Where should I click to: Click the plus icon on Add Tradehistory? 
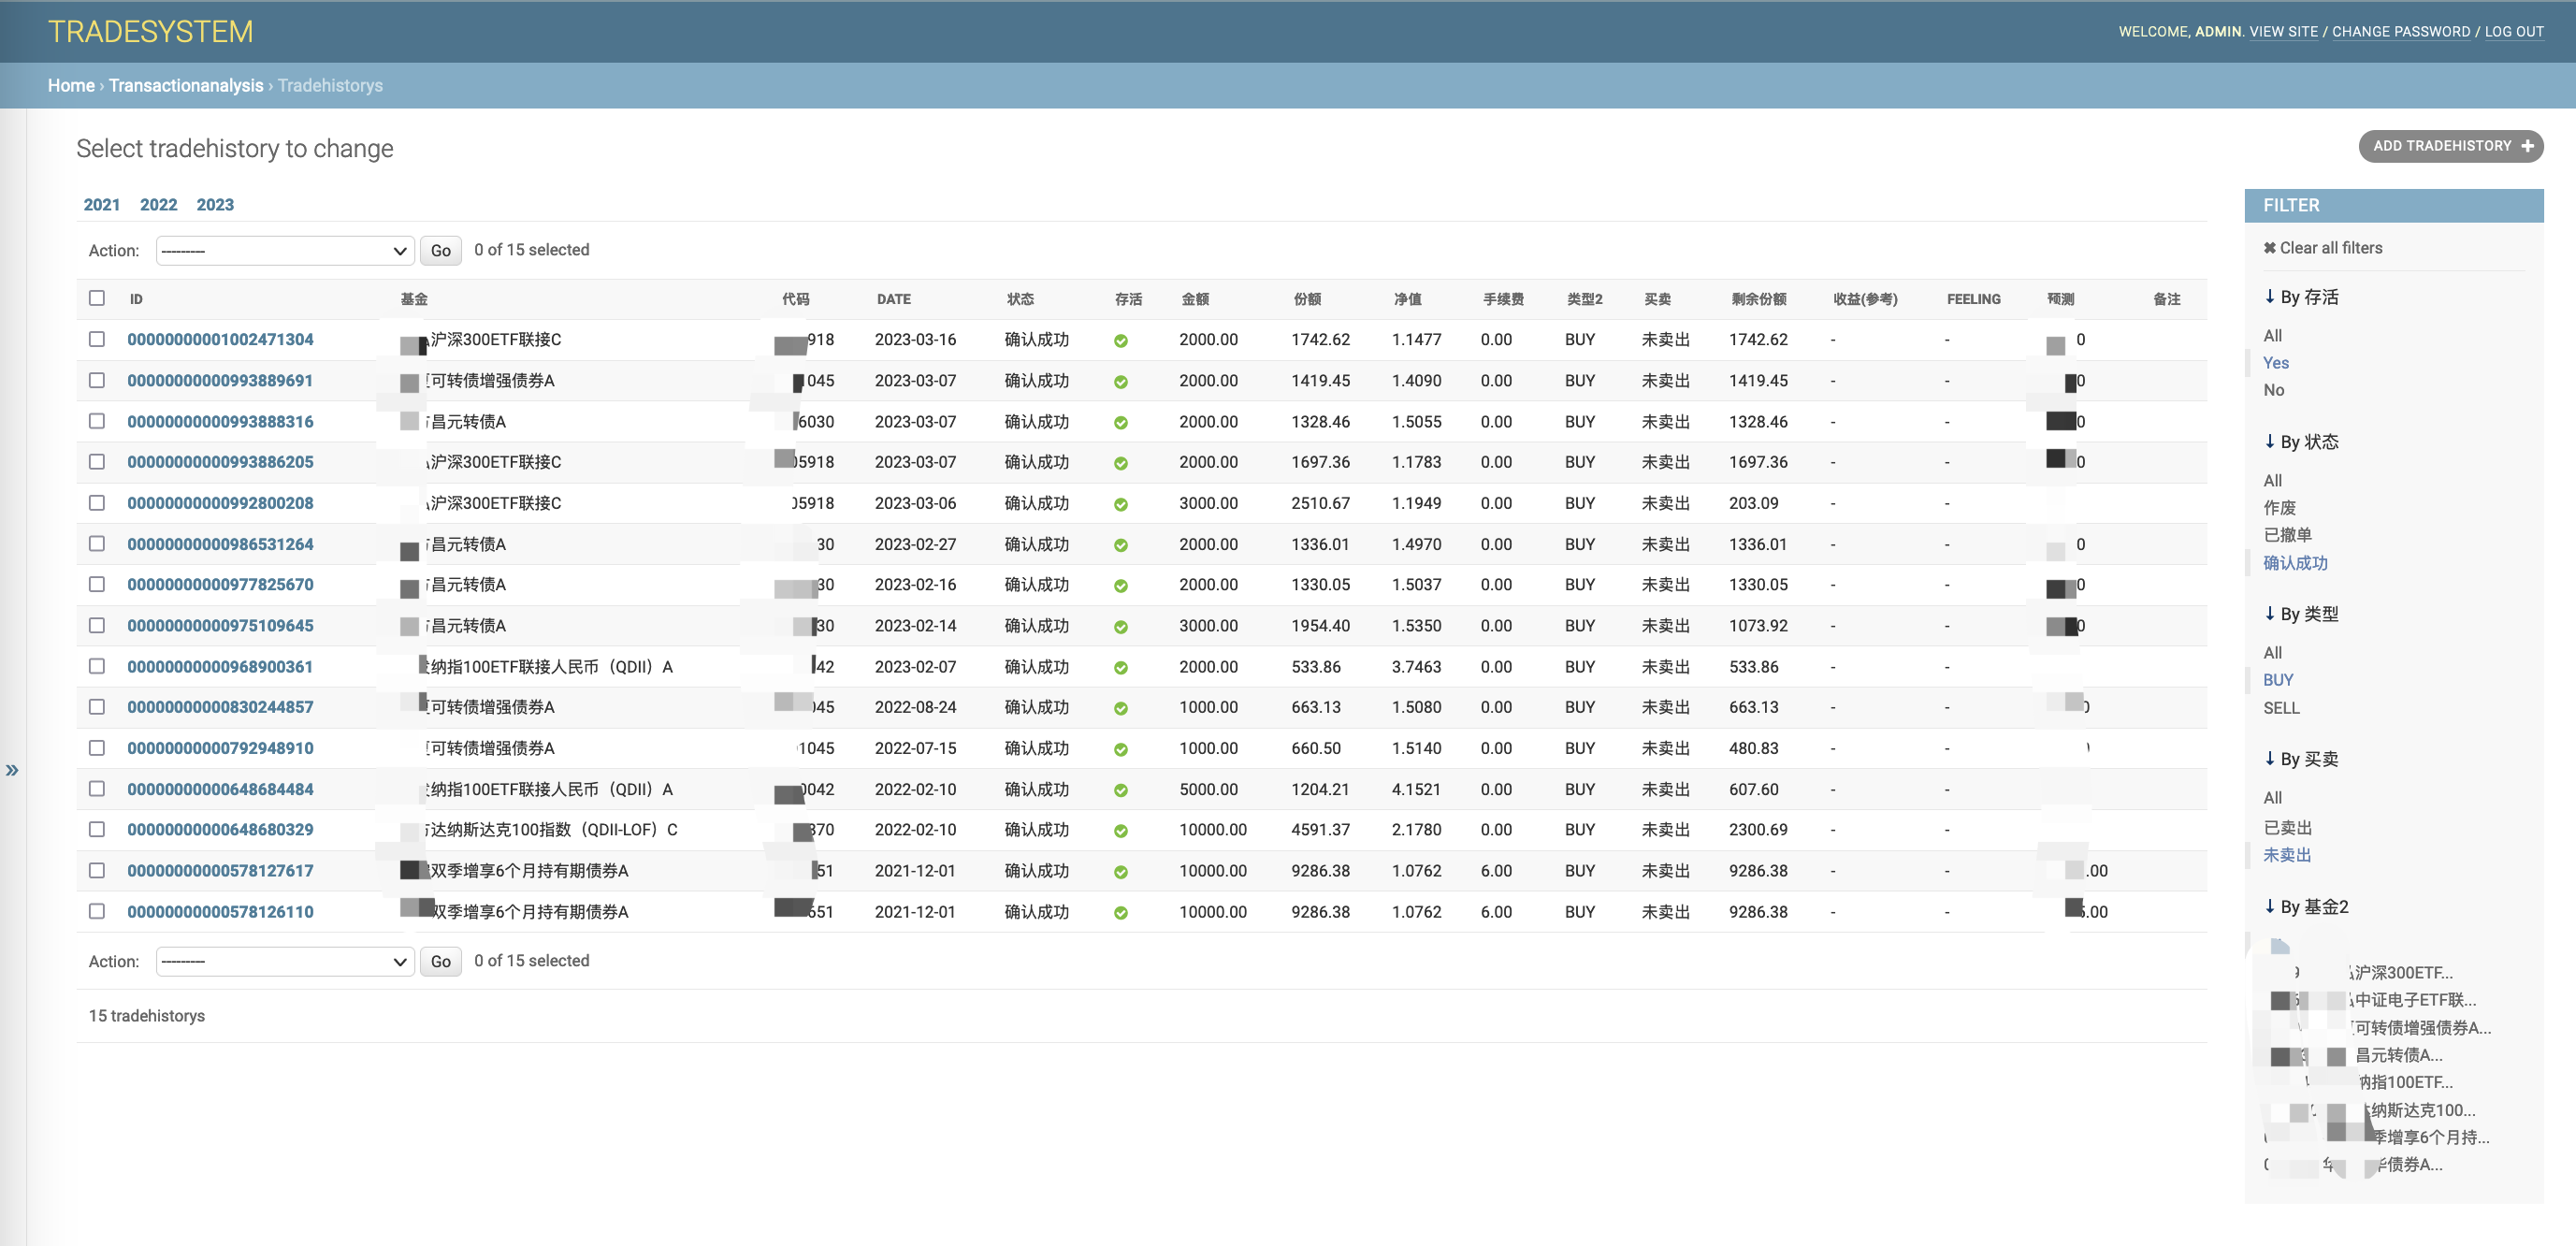[x=2527, y=146]
